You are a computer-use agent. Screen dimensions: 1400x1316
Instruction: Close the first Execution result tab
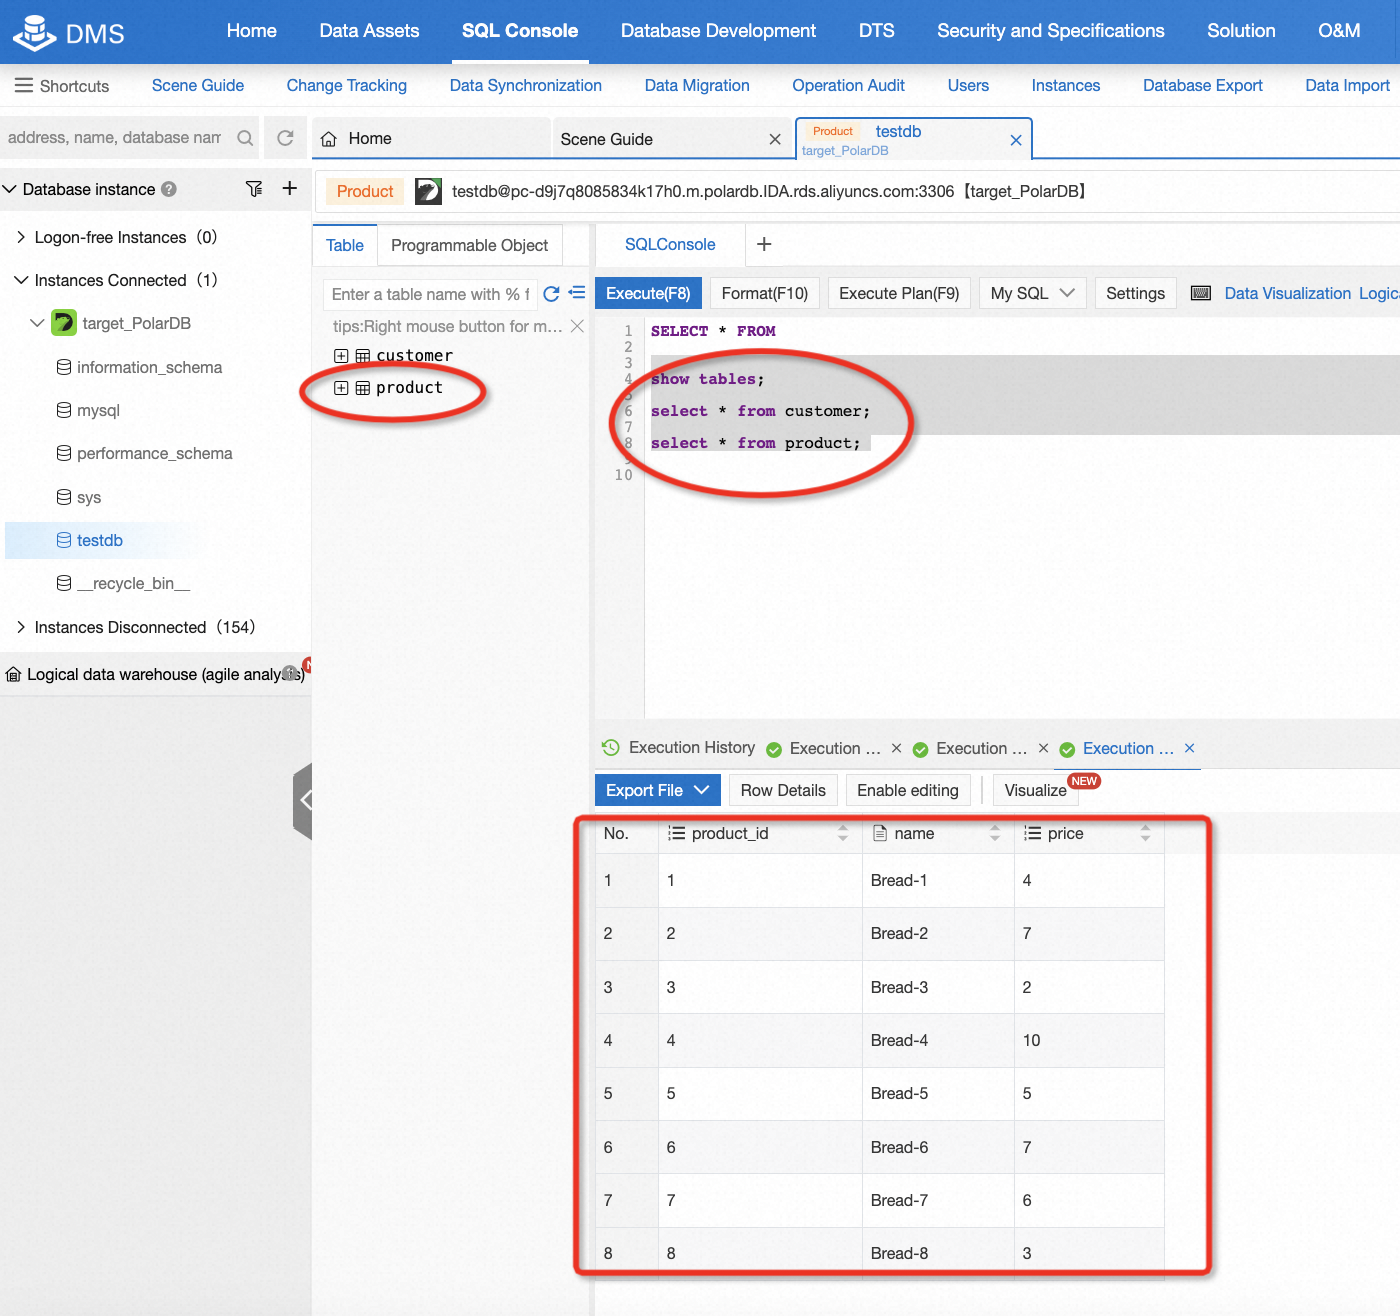pyautogui.click(x=896, y=748)
